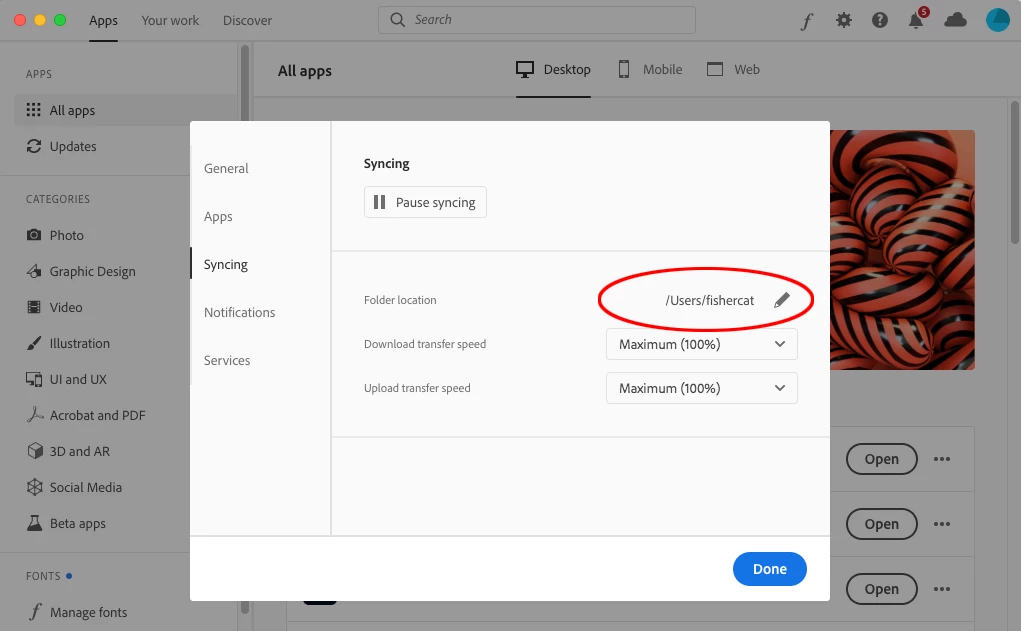Click the Acrobat and PDF sidebar label

click(98, 415)
